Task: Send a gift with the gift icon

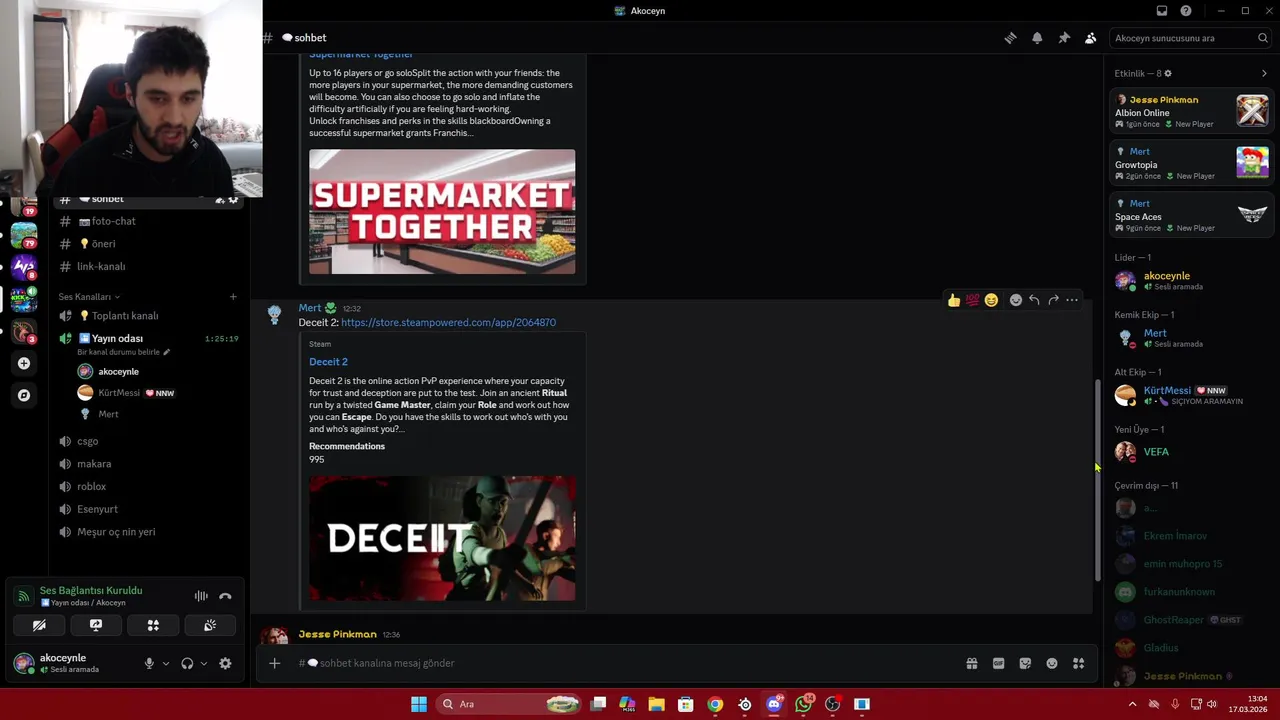Action: (x=972, y=663)
